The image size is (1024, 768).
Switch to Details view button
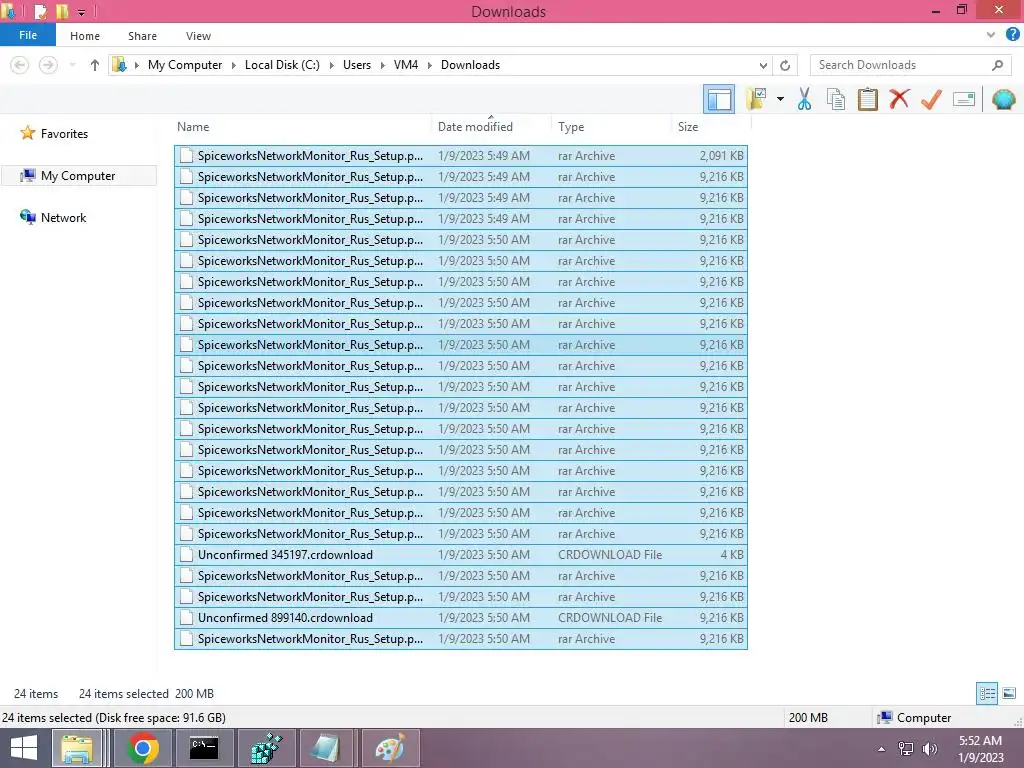point(987,693)
